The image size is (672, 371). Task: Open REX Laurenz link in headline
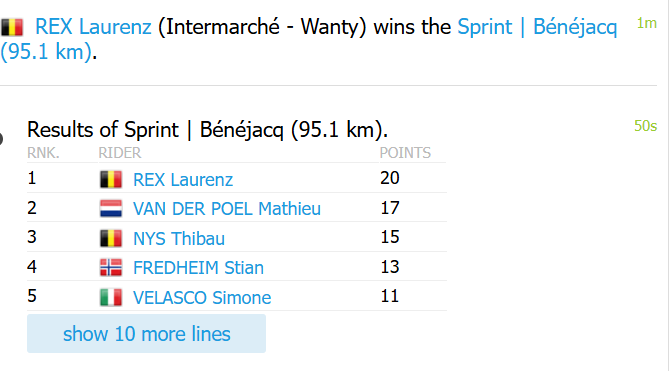[93, 27]
